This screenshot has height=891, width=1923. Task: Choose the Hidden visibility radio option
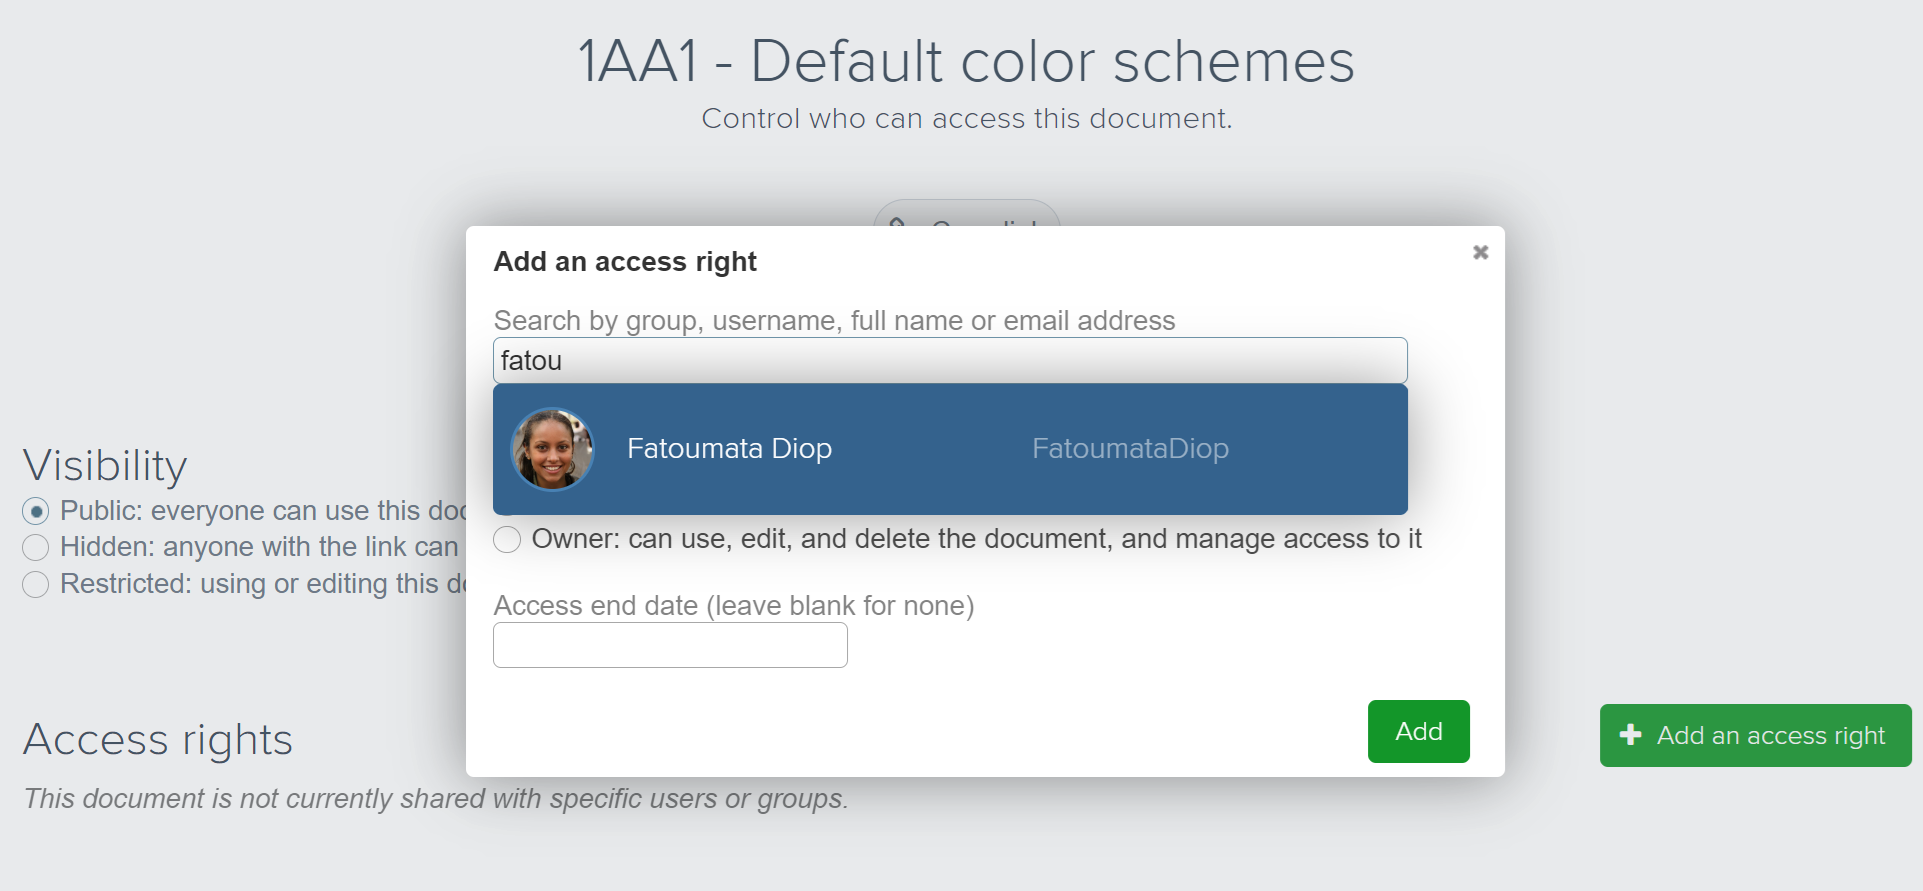36,548
